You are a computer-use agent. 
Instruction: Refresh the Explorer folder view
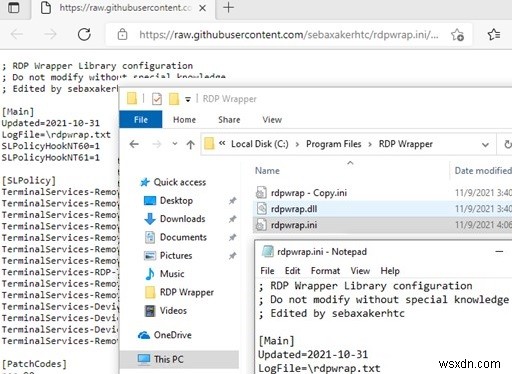(x=507, y=144)
